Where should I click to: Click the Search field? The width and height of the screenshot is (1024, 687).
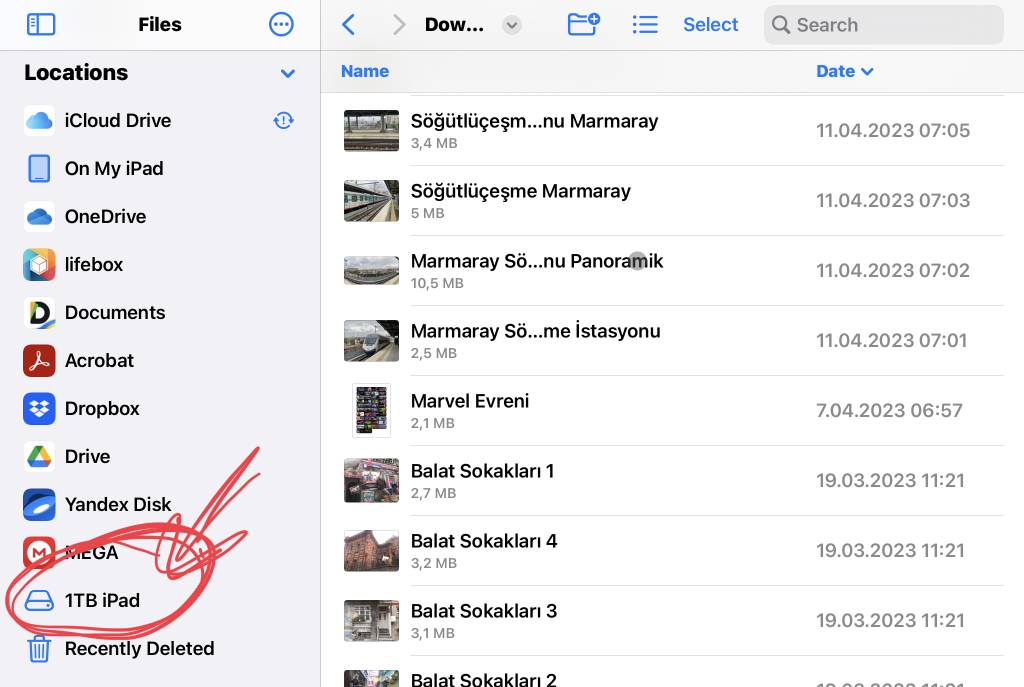tap(884, 25)
